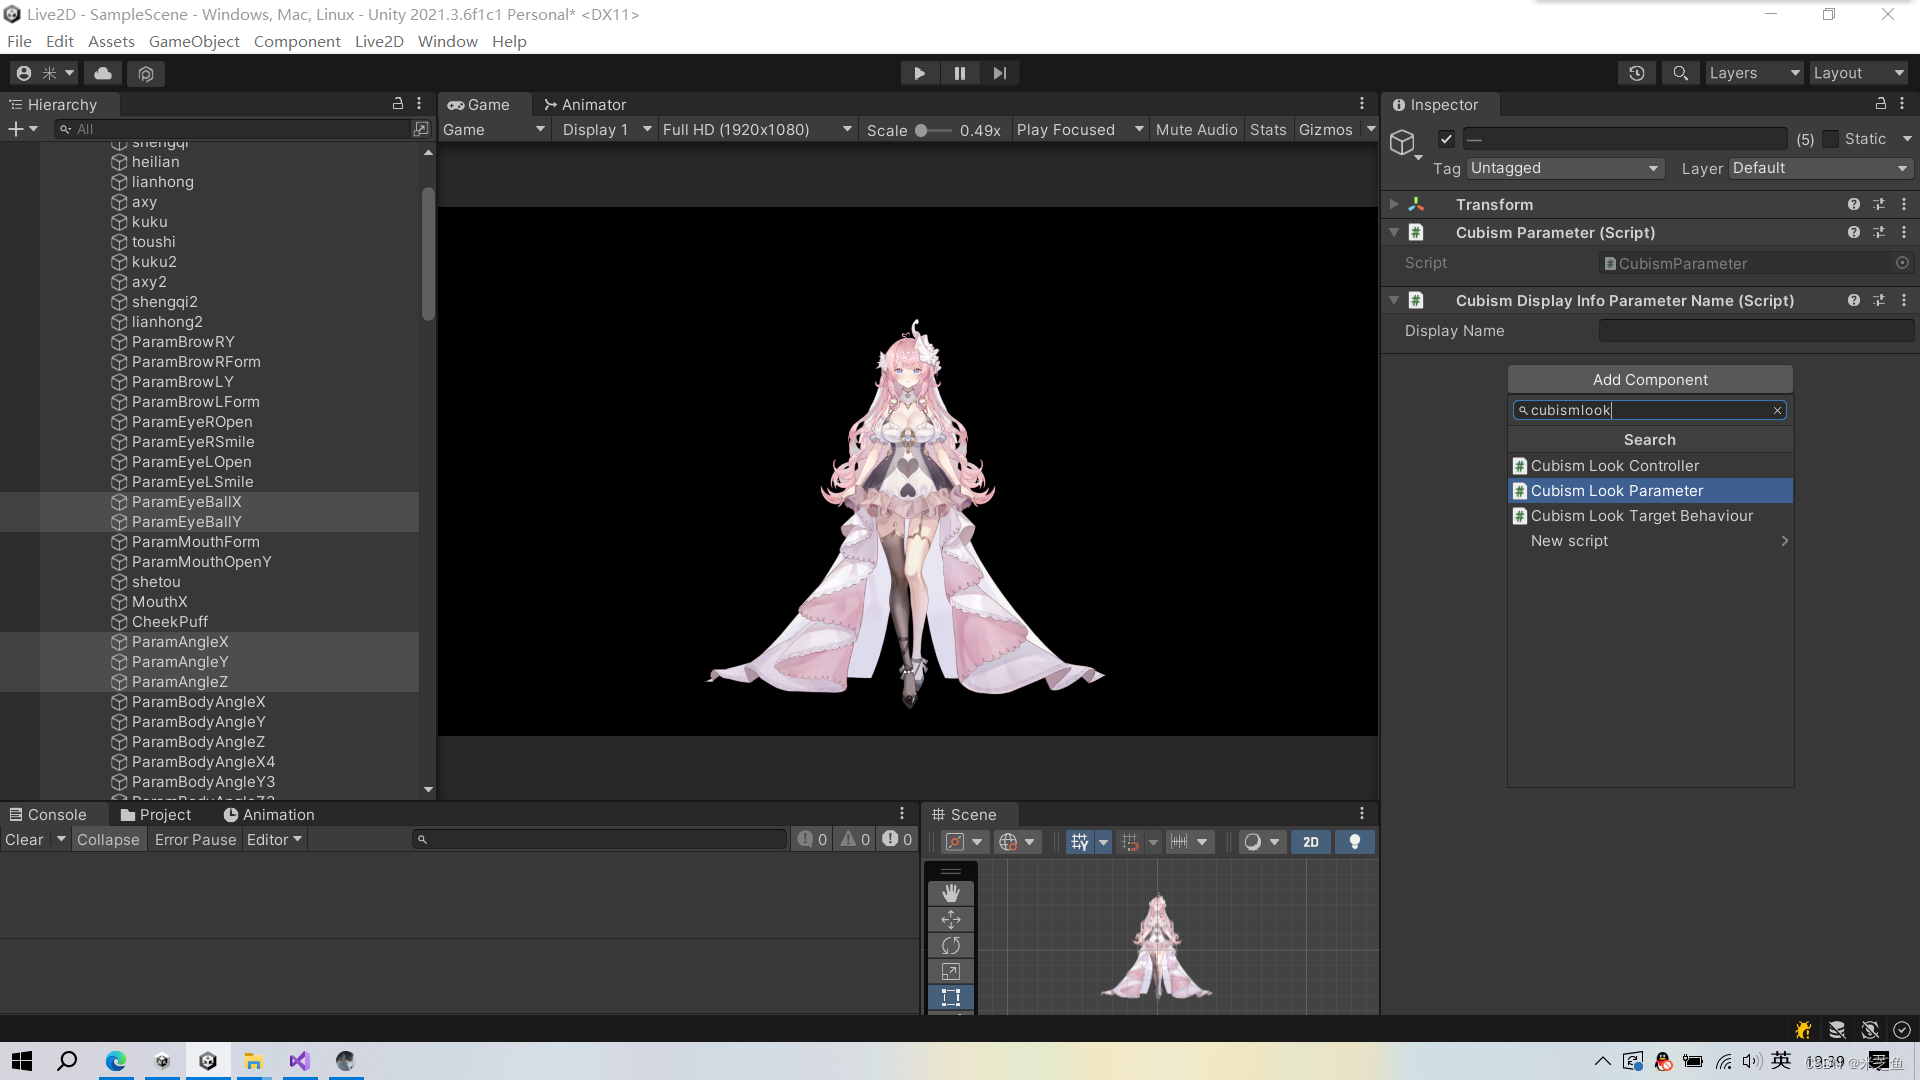The image size is (1920, 1080).
Task: Open the Tag Untagged dropdown
Action: click(x=1564, y=168)
